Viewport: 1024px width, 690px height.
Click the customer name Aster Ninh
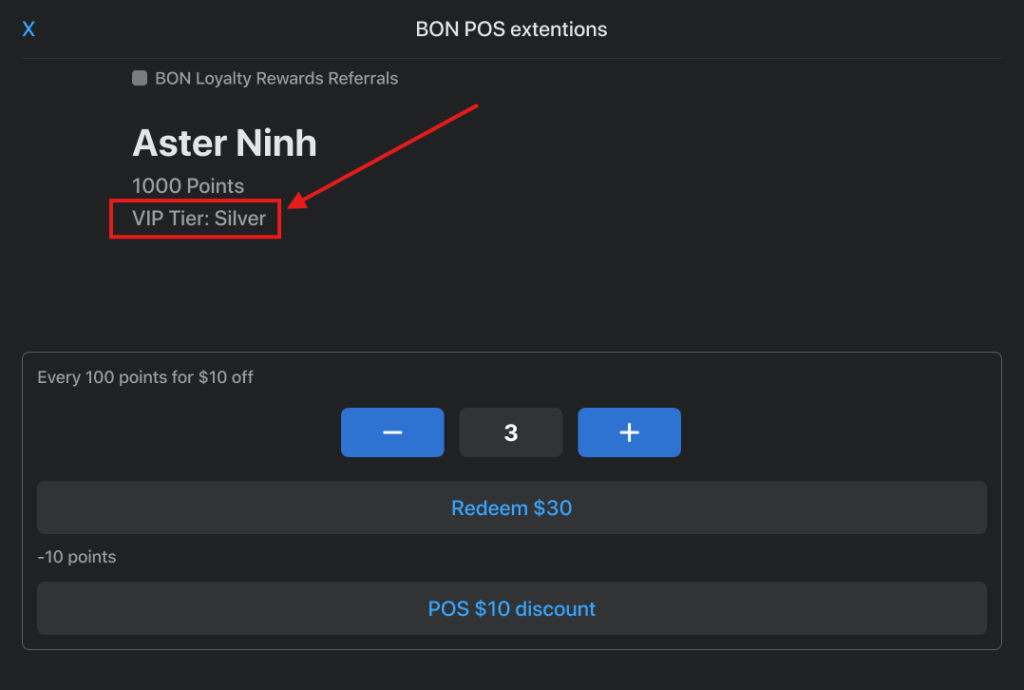point(224,143)
